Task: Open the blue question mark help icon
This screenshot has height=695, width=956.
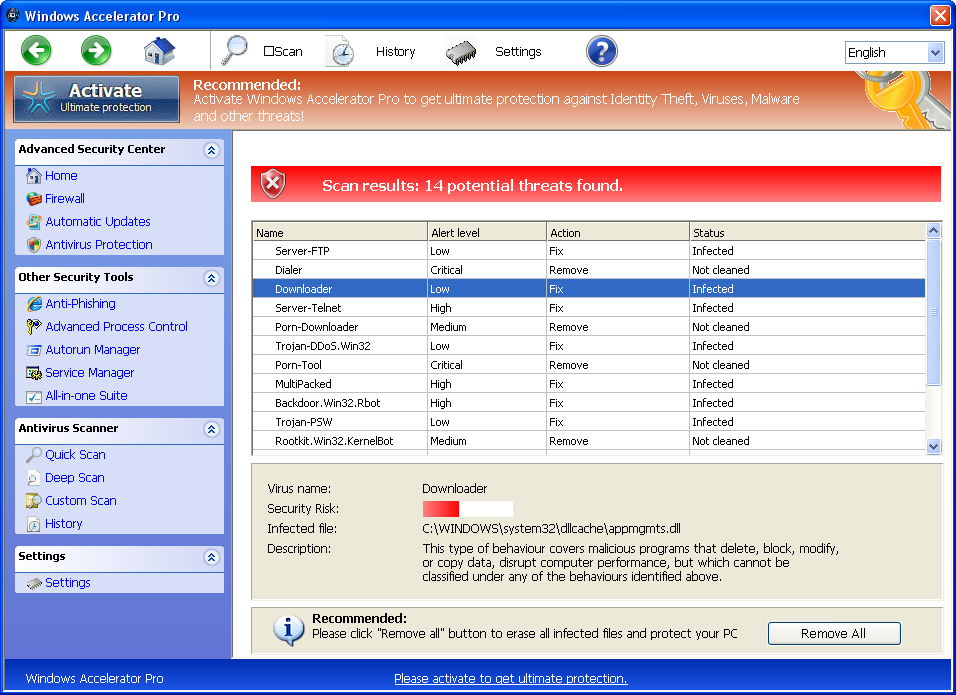Action: [602, 51]
